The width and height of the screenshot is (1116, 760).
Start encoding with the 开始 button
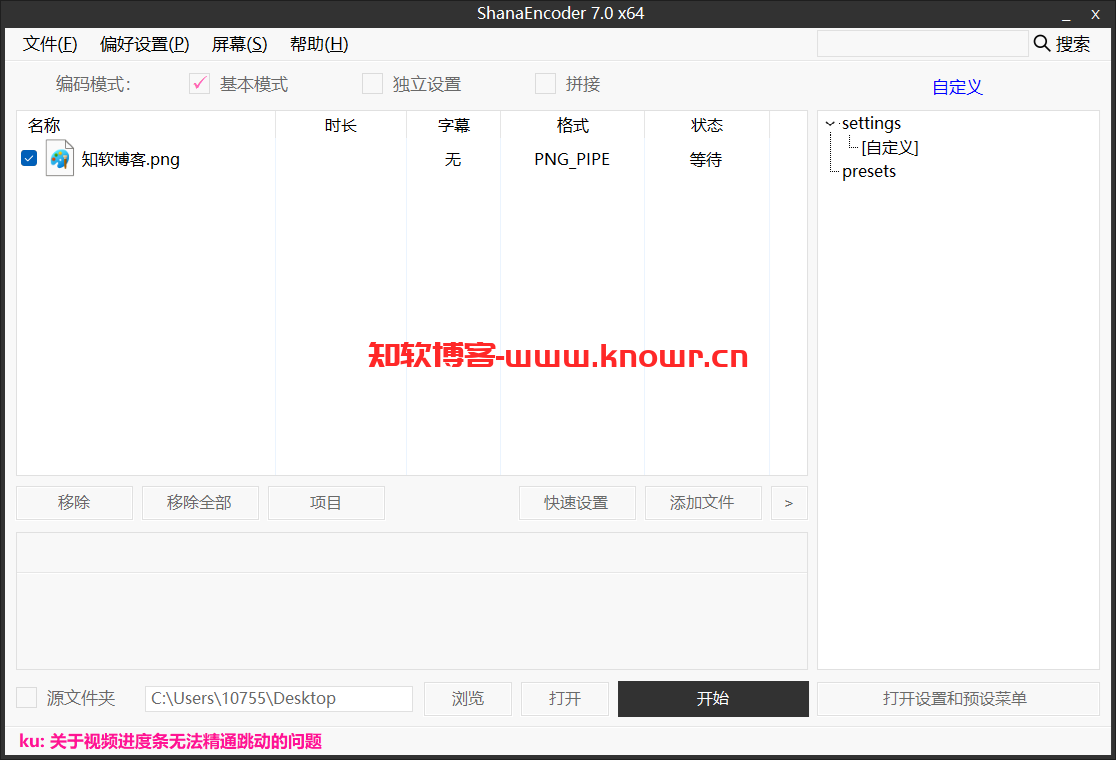click(x=713, y=699)
